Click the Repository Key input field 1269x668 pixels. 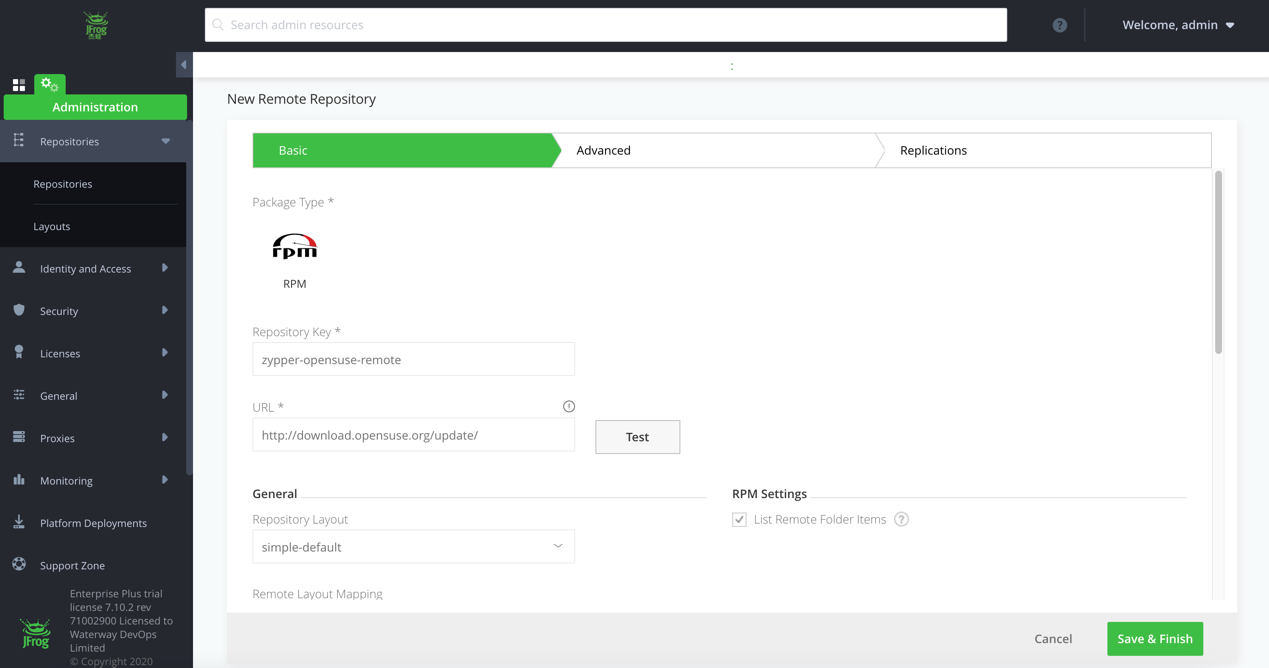pyautogui.click(x=413, y=359)
